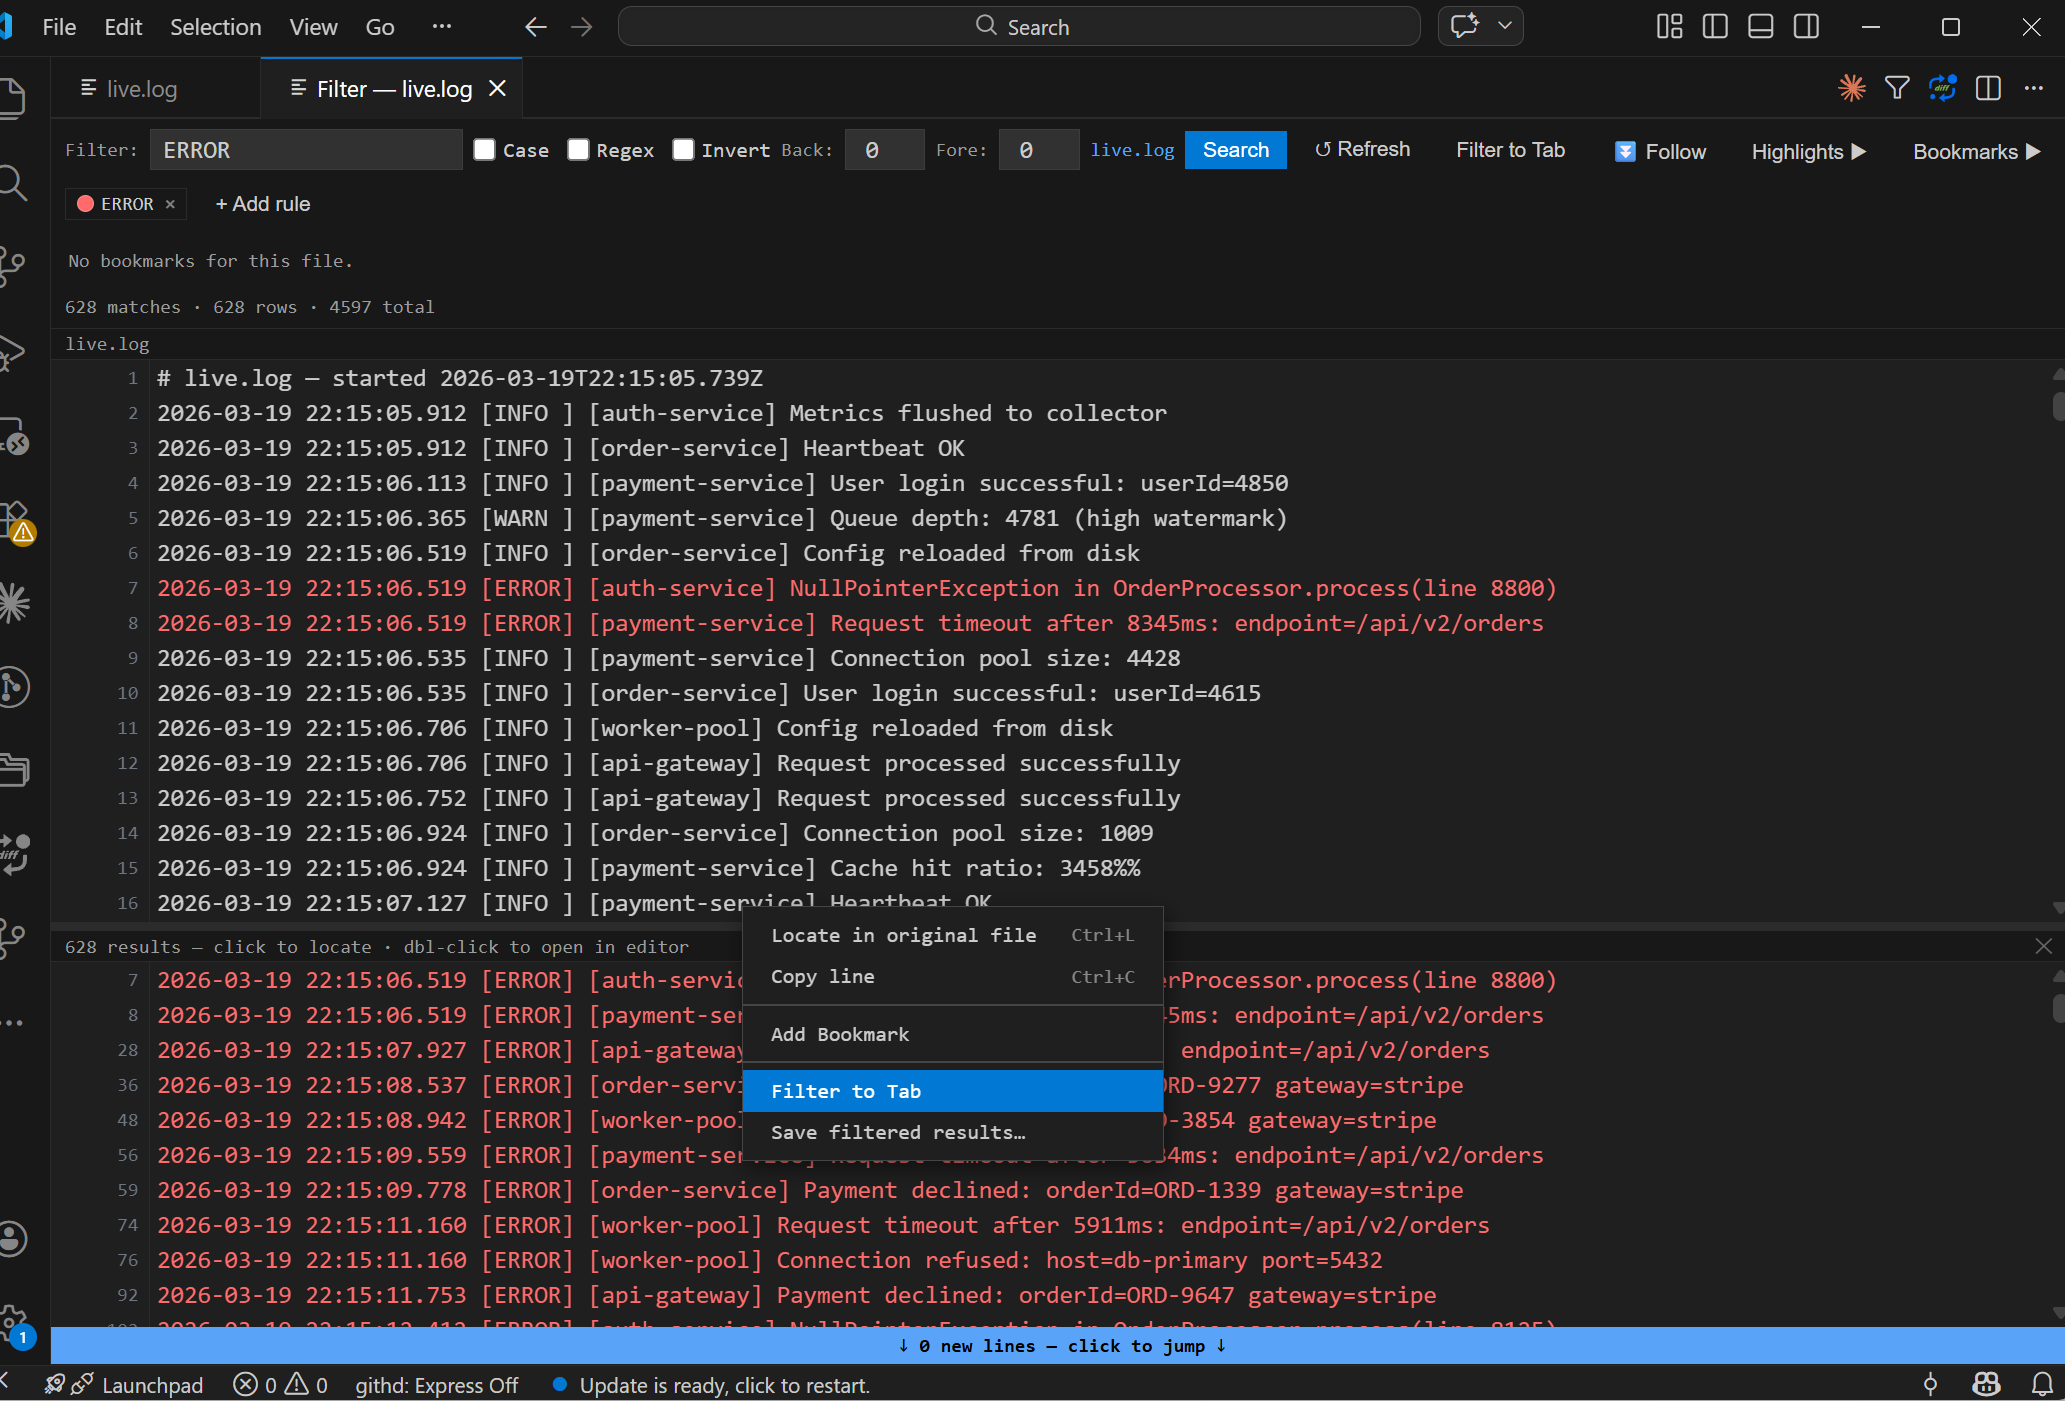2065x1401 pixels.
Task: Toggle the bottom panel visibility
Action: click(x=1761, y=27)
